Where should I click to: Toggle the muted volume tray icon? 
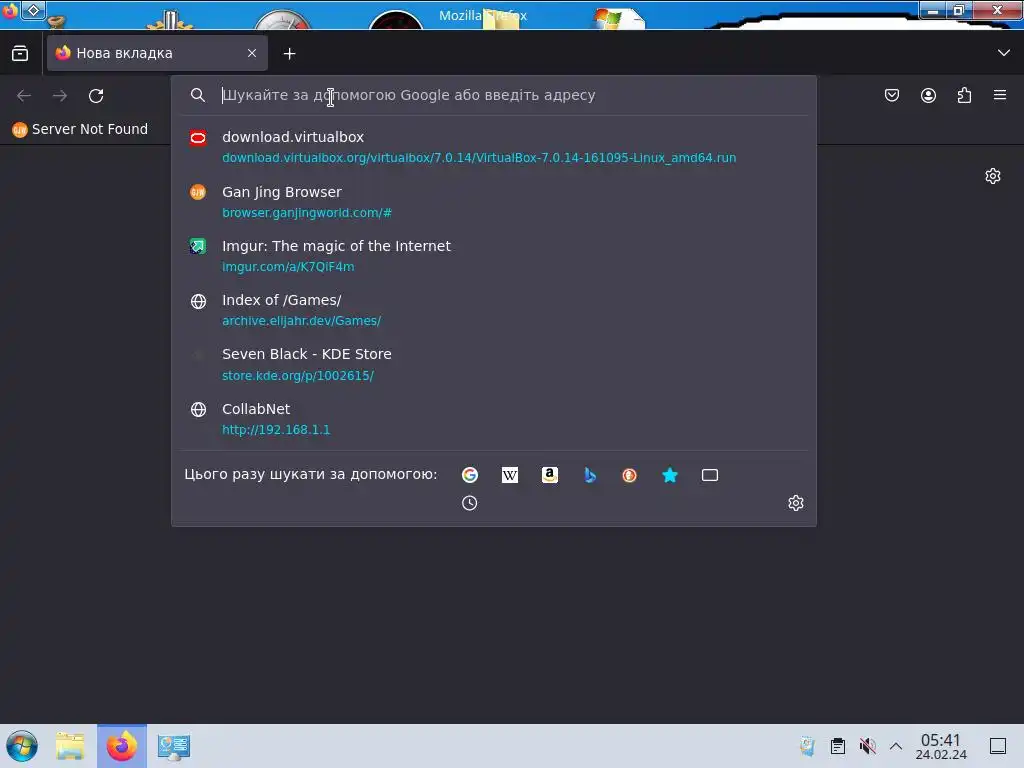[867, 746]
